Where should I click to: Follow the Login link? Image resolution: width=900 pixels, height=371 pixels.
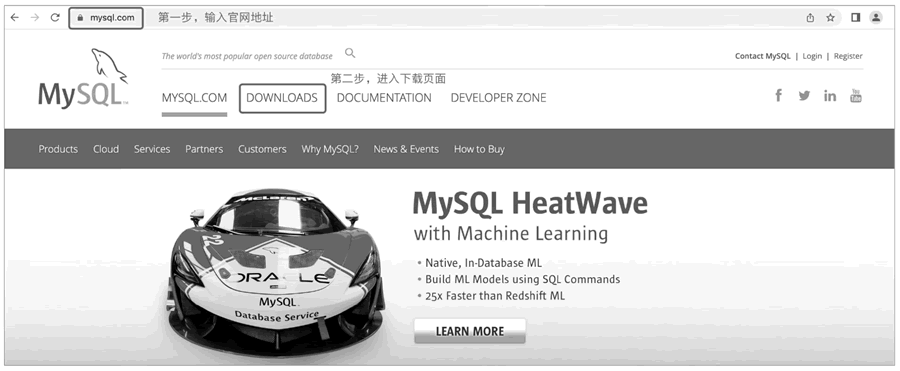tap(812, 56)
